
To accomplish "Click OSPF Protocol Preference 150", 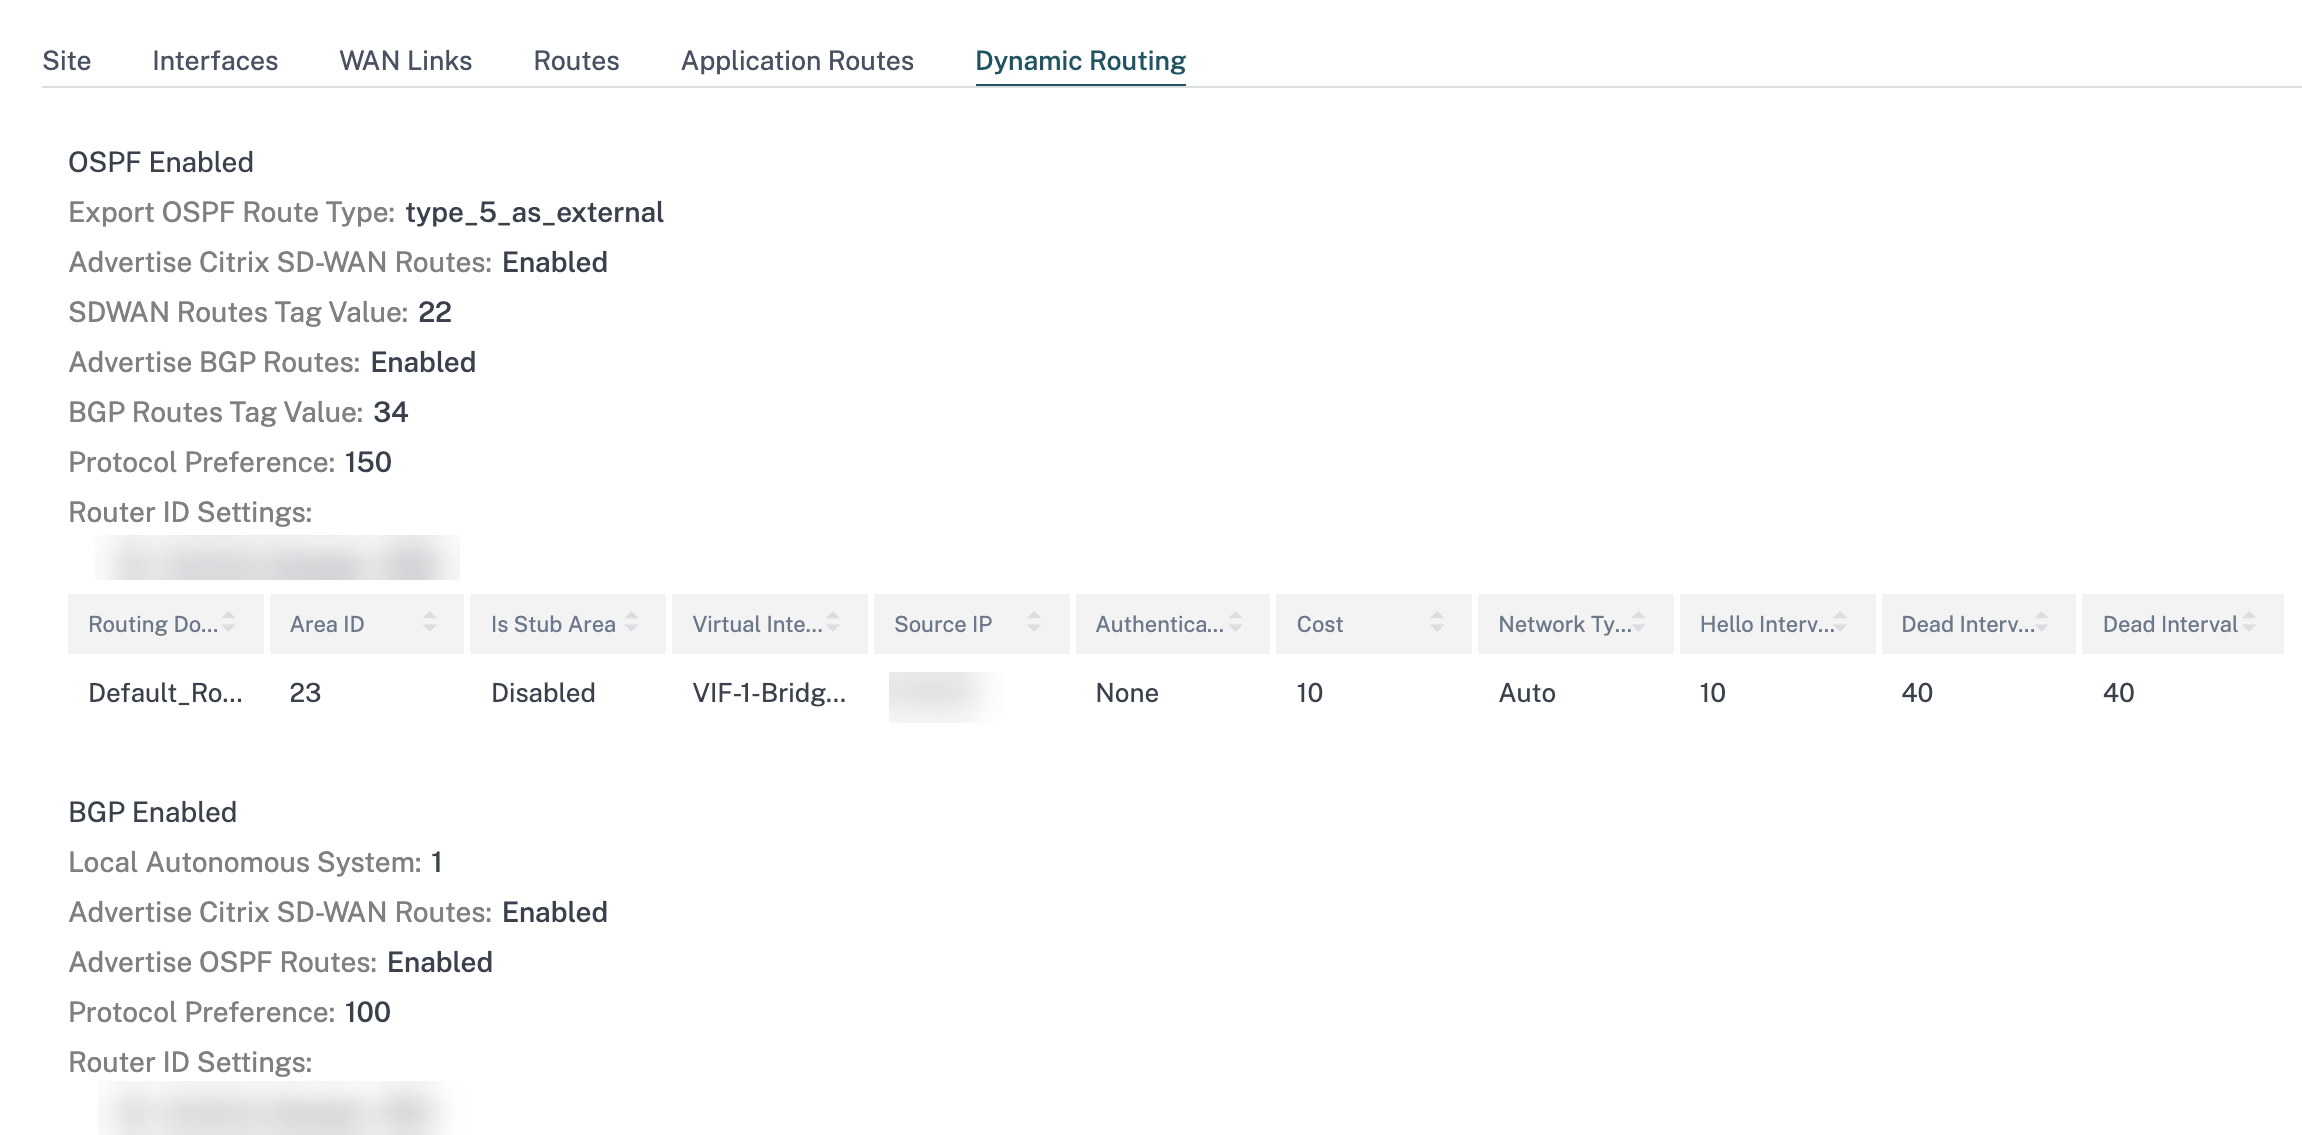I will pyautogui.click(x=368, y=462).
